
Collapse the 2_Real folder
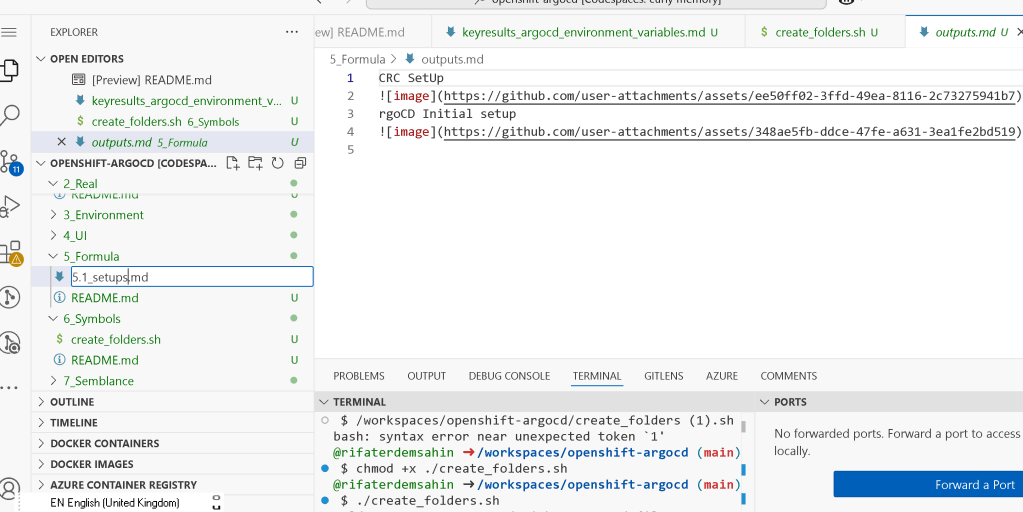[55, 184]
